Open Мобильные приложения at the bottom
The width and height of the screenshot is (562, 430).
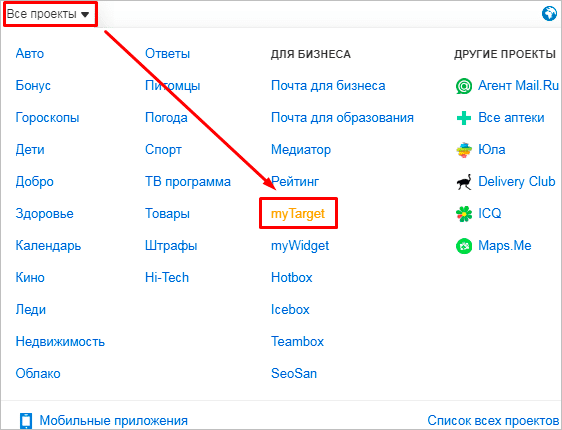pyautogui.click(x=114, y=421)
